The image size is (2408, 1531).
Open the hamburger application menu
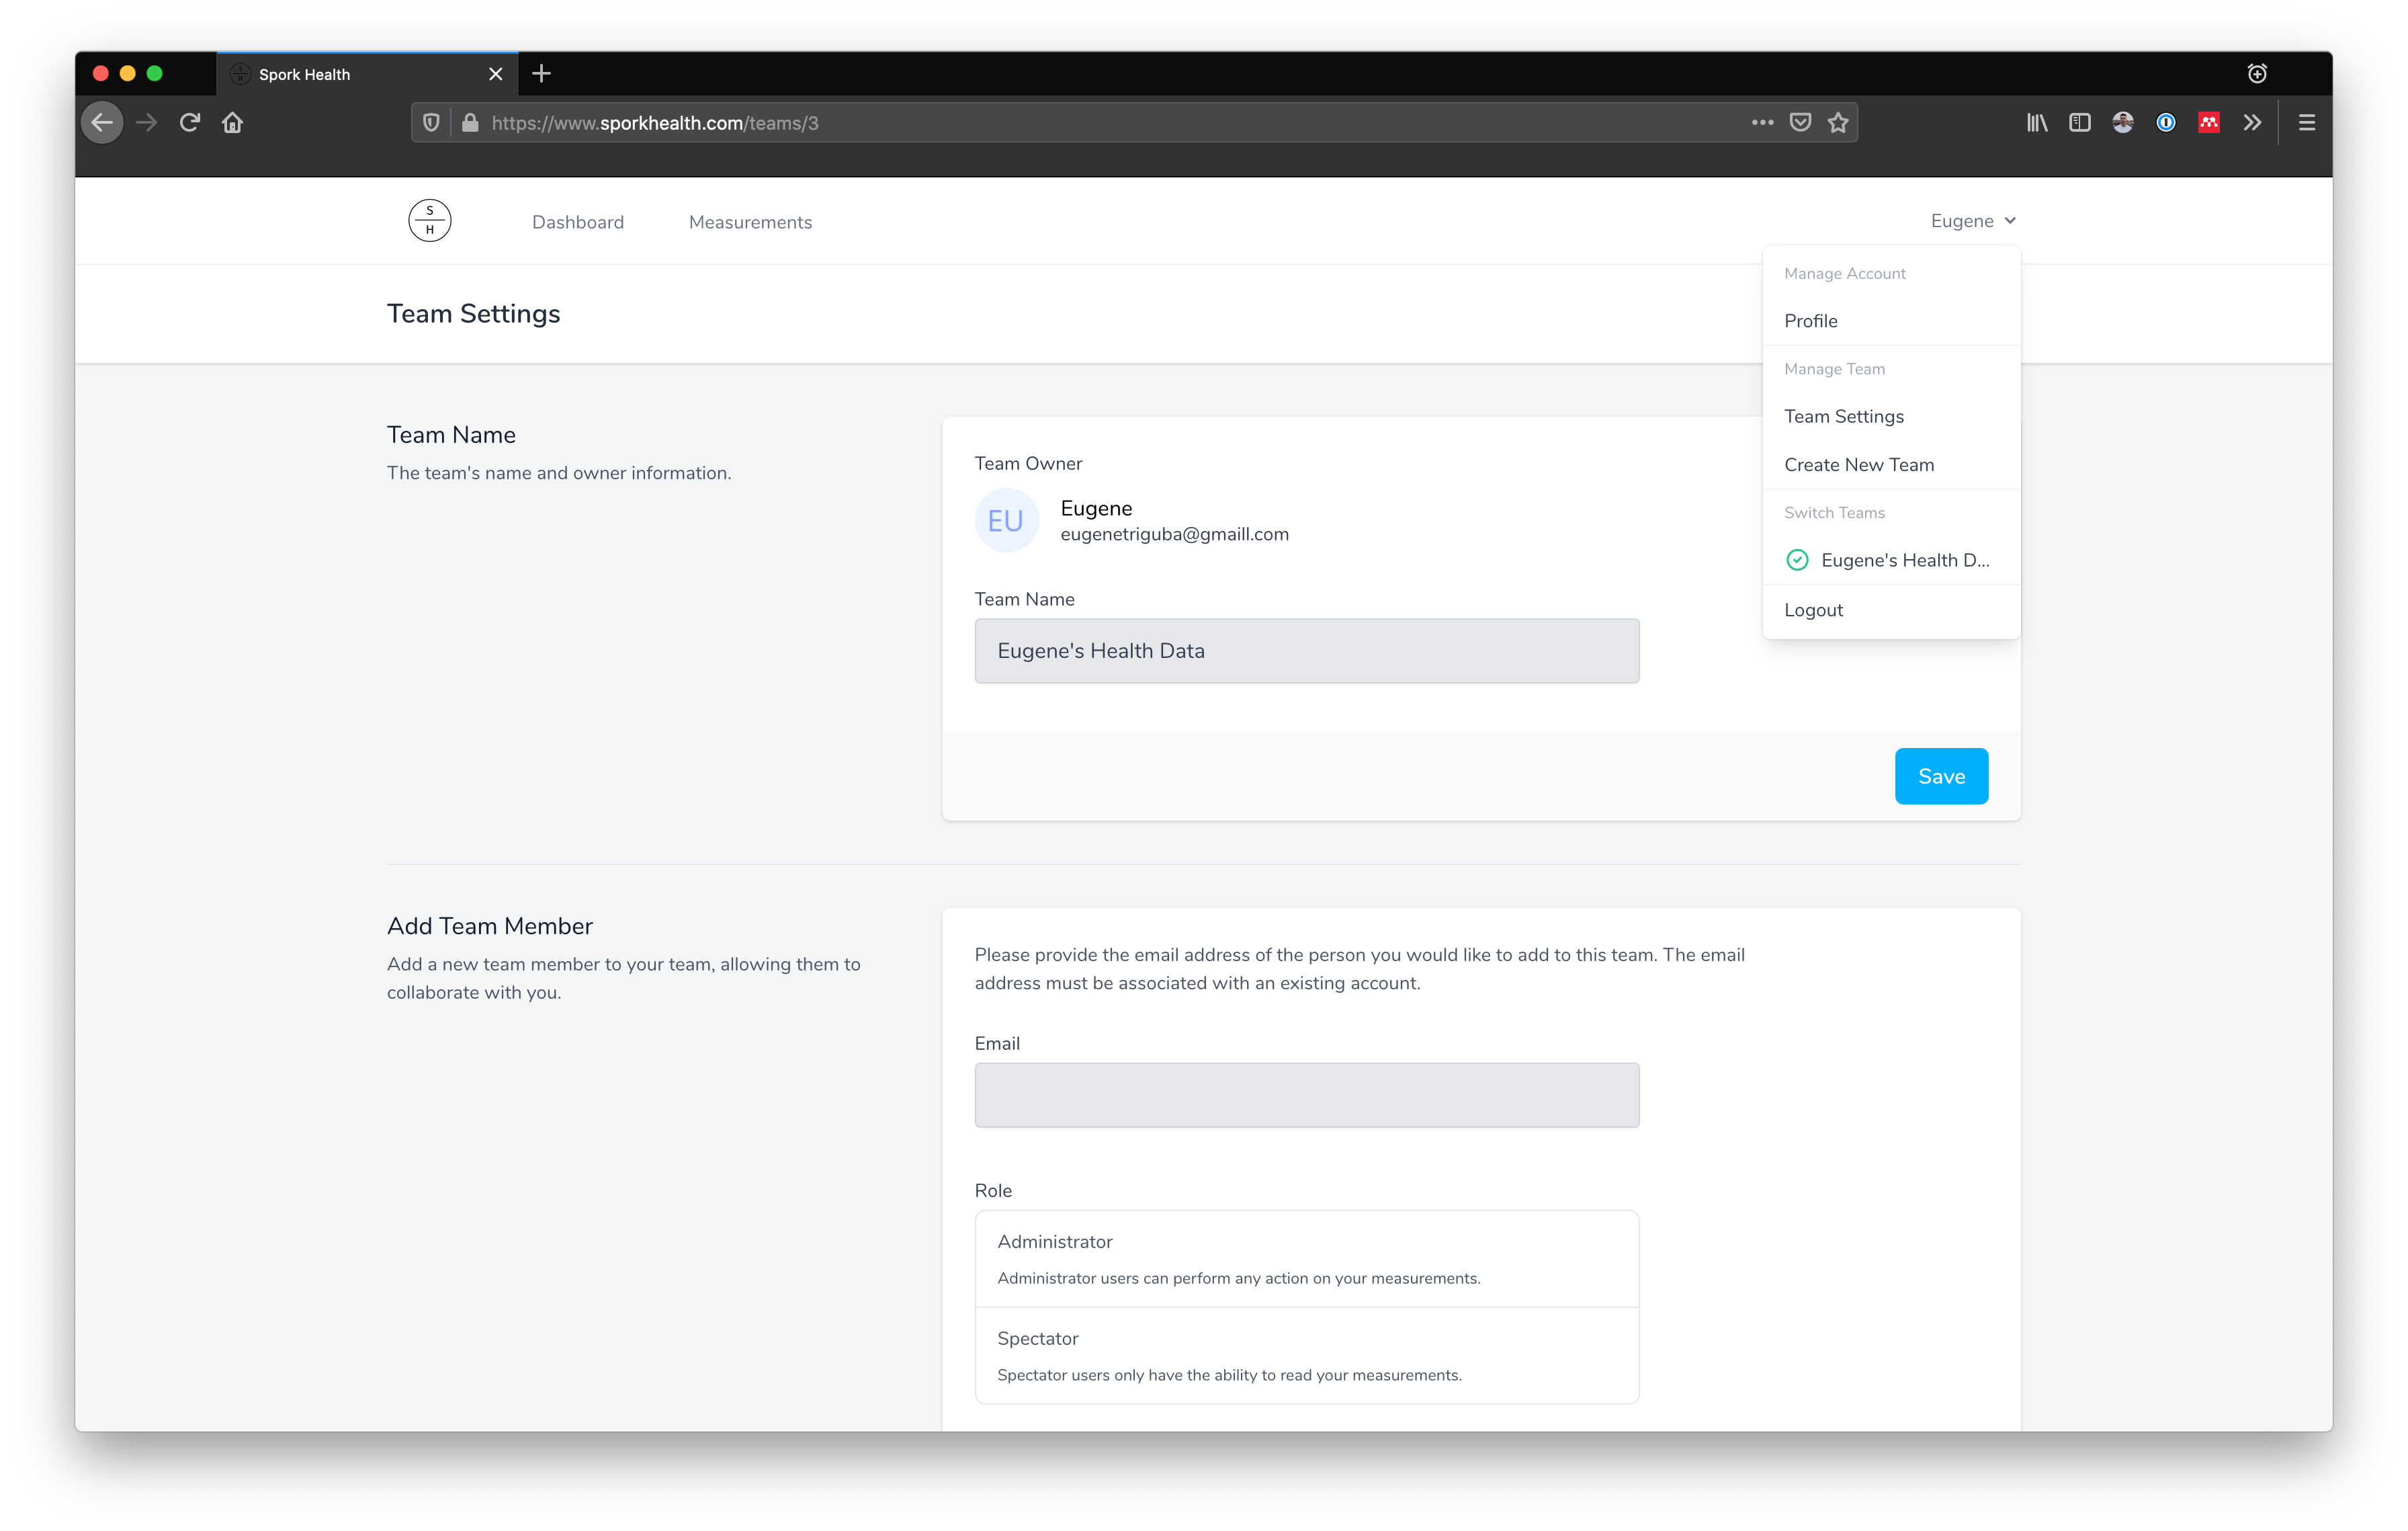(2307, 123)
